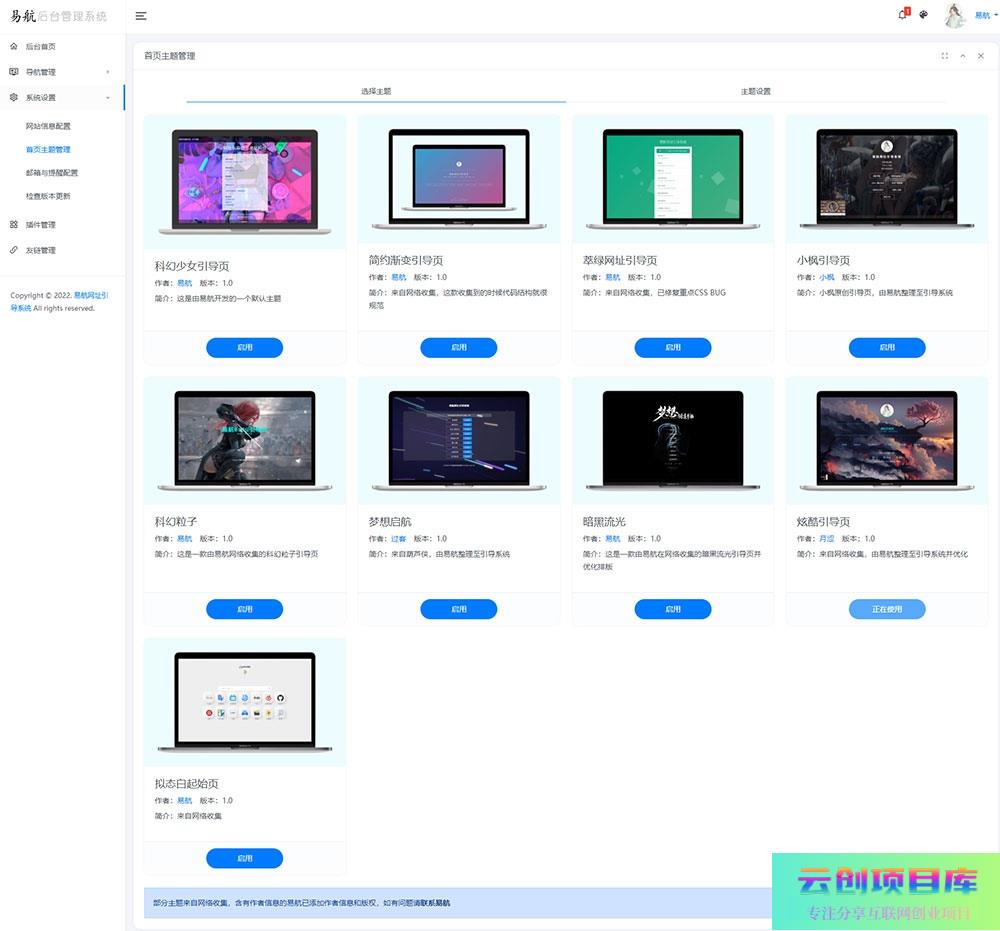Click the 小枫 author link

click(826, 277)
